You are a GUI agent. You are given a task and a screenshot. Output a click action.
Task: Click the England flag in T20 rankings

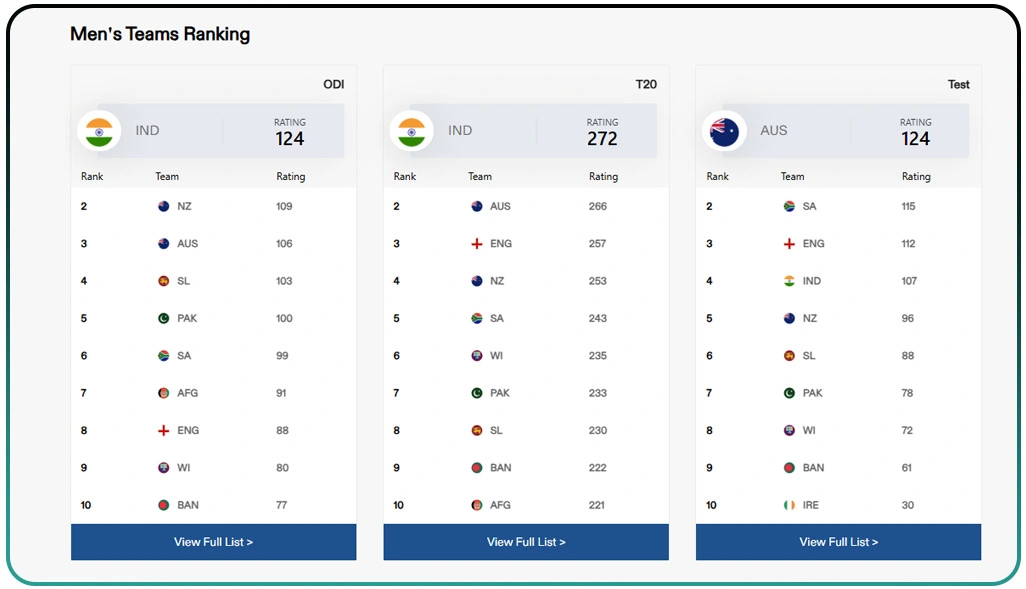point(477,244)
